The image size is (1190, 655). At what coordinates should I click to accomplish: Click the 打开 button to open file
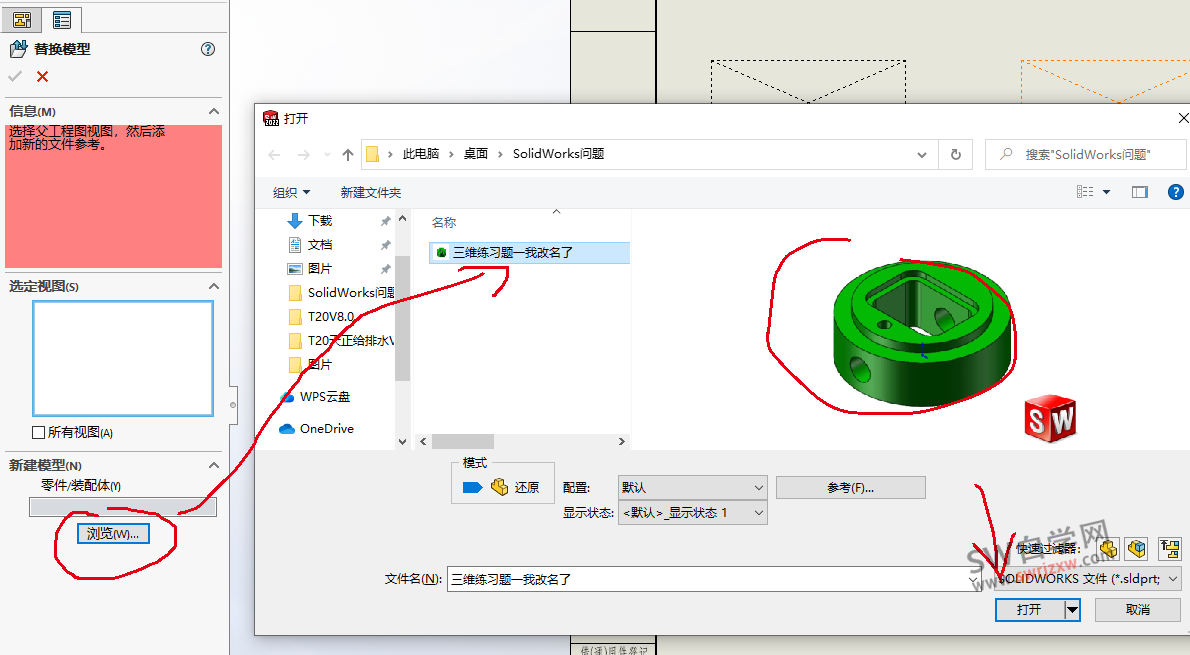pos(1029,609)
